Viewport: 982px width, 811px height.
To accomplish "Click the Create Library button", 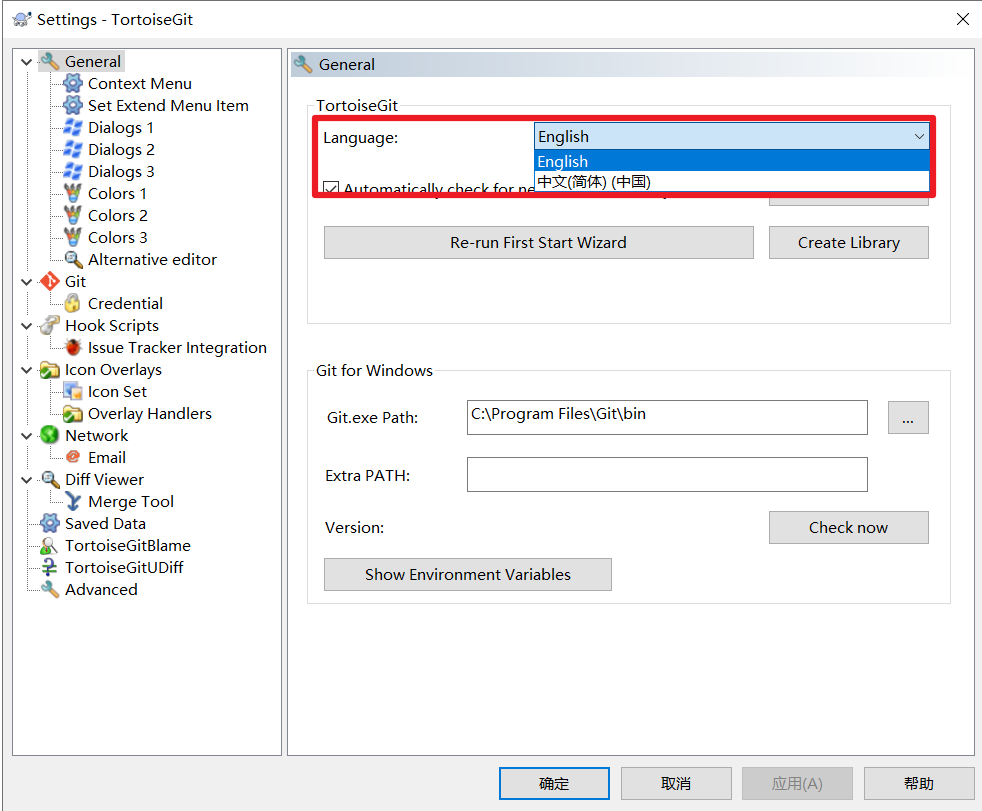I will (849, 242).
